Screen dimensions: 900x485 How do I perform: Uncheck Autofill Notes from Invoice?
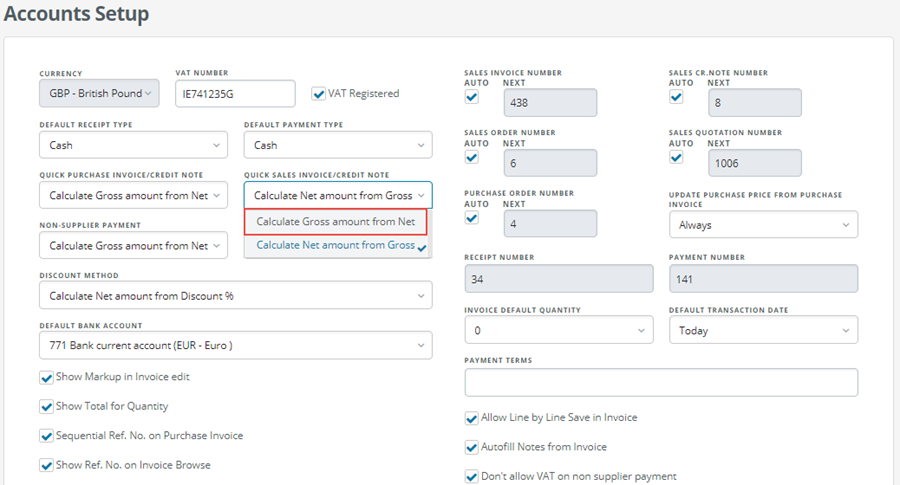click(x=472, y=448)
